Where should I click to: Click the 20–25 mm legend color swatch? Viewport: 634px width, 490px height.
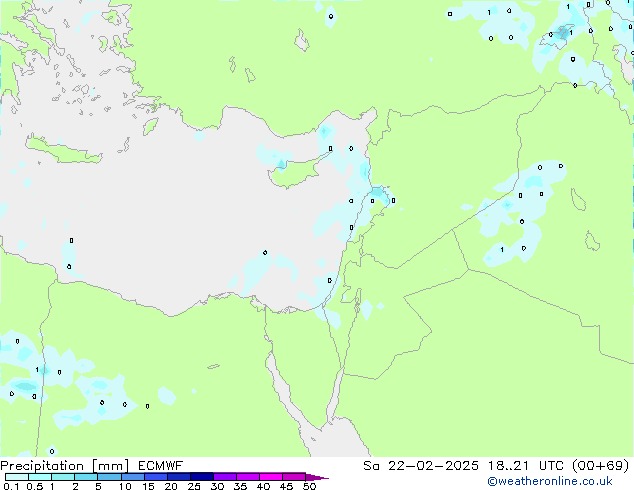tap(178, 477)
